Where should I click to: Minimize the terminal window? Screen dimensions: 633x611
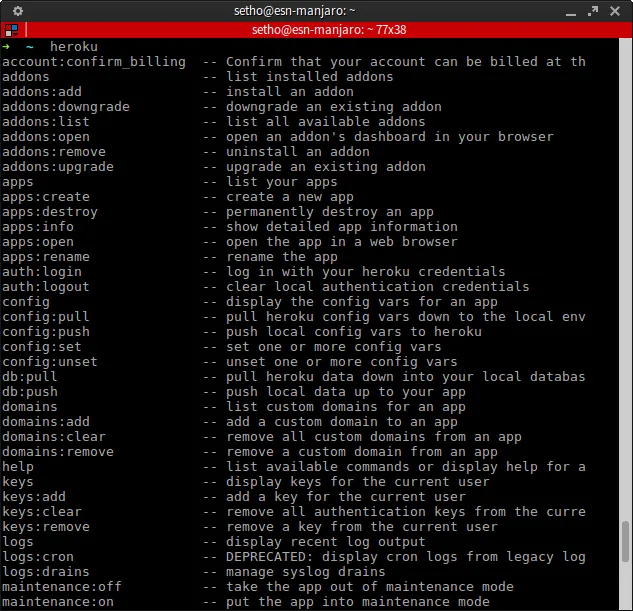click(570, 13)
